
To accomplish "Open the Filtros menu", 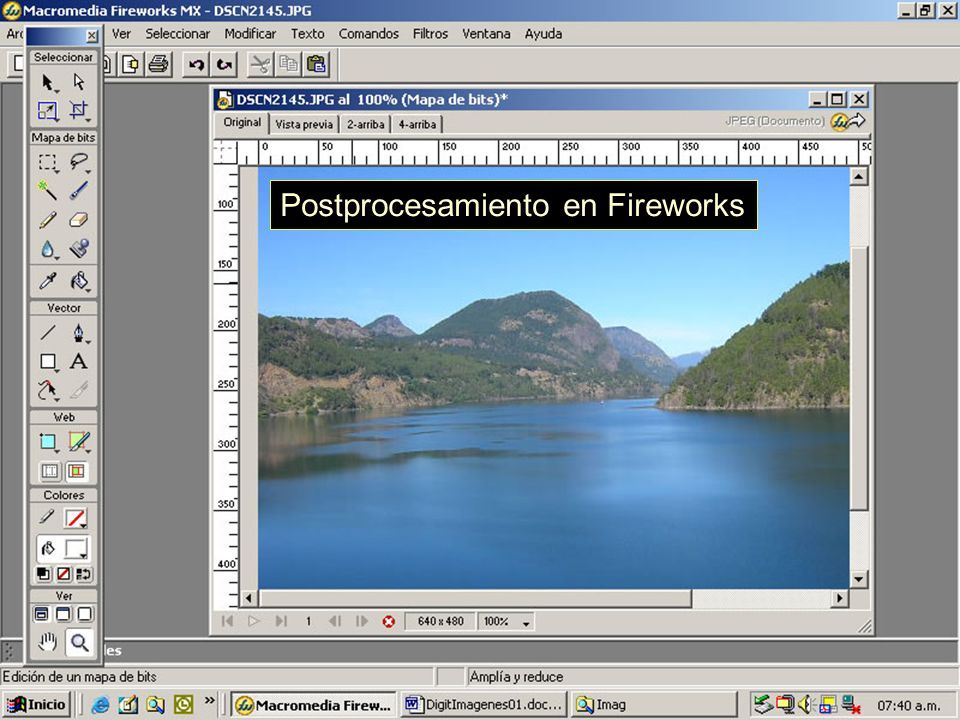I will click(430, 34).
